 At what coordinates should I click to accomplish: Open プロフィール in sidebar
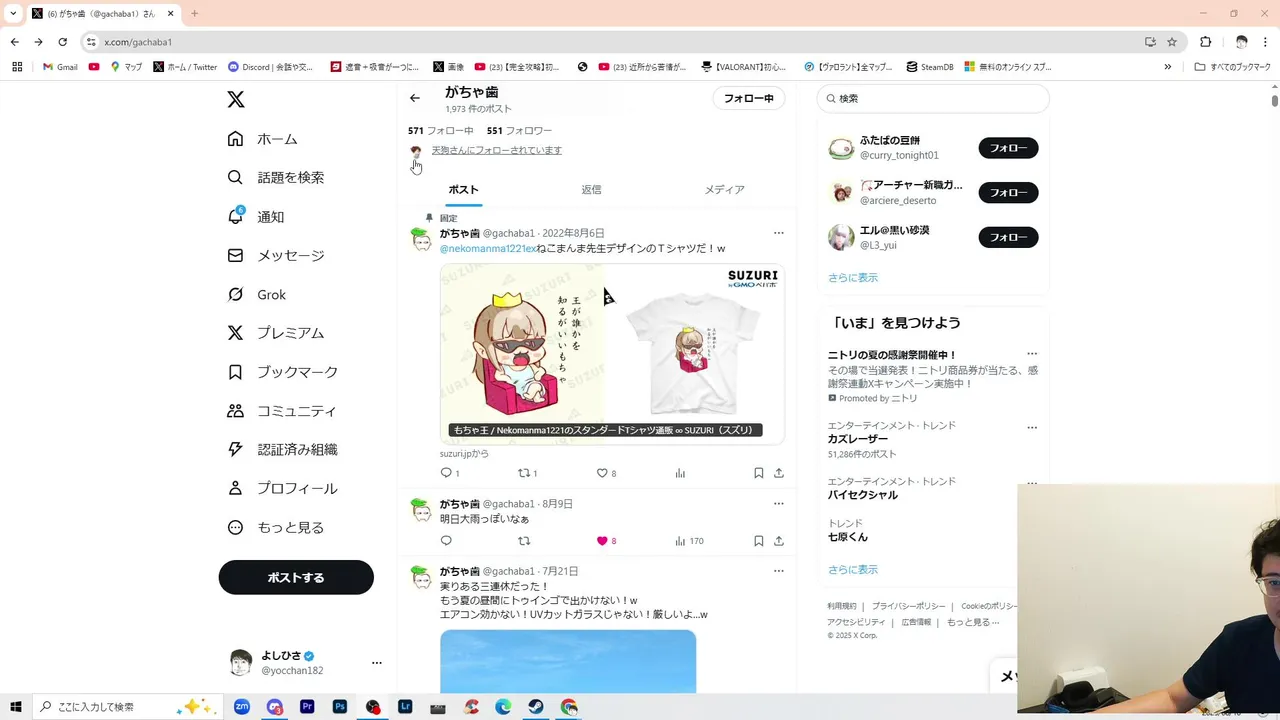click(x=282, y=488)
